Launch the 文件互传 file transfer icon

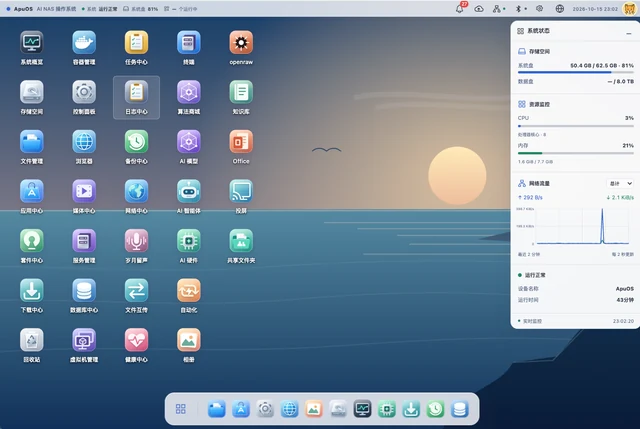click(x=136, y=290)
